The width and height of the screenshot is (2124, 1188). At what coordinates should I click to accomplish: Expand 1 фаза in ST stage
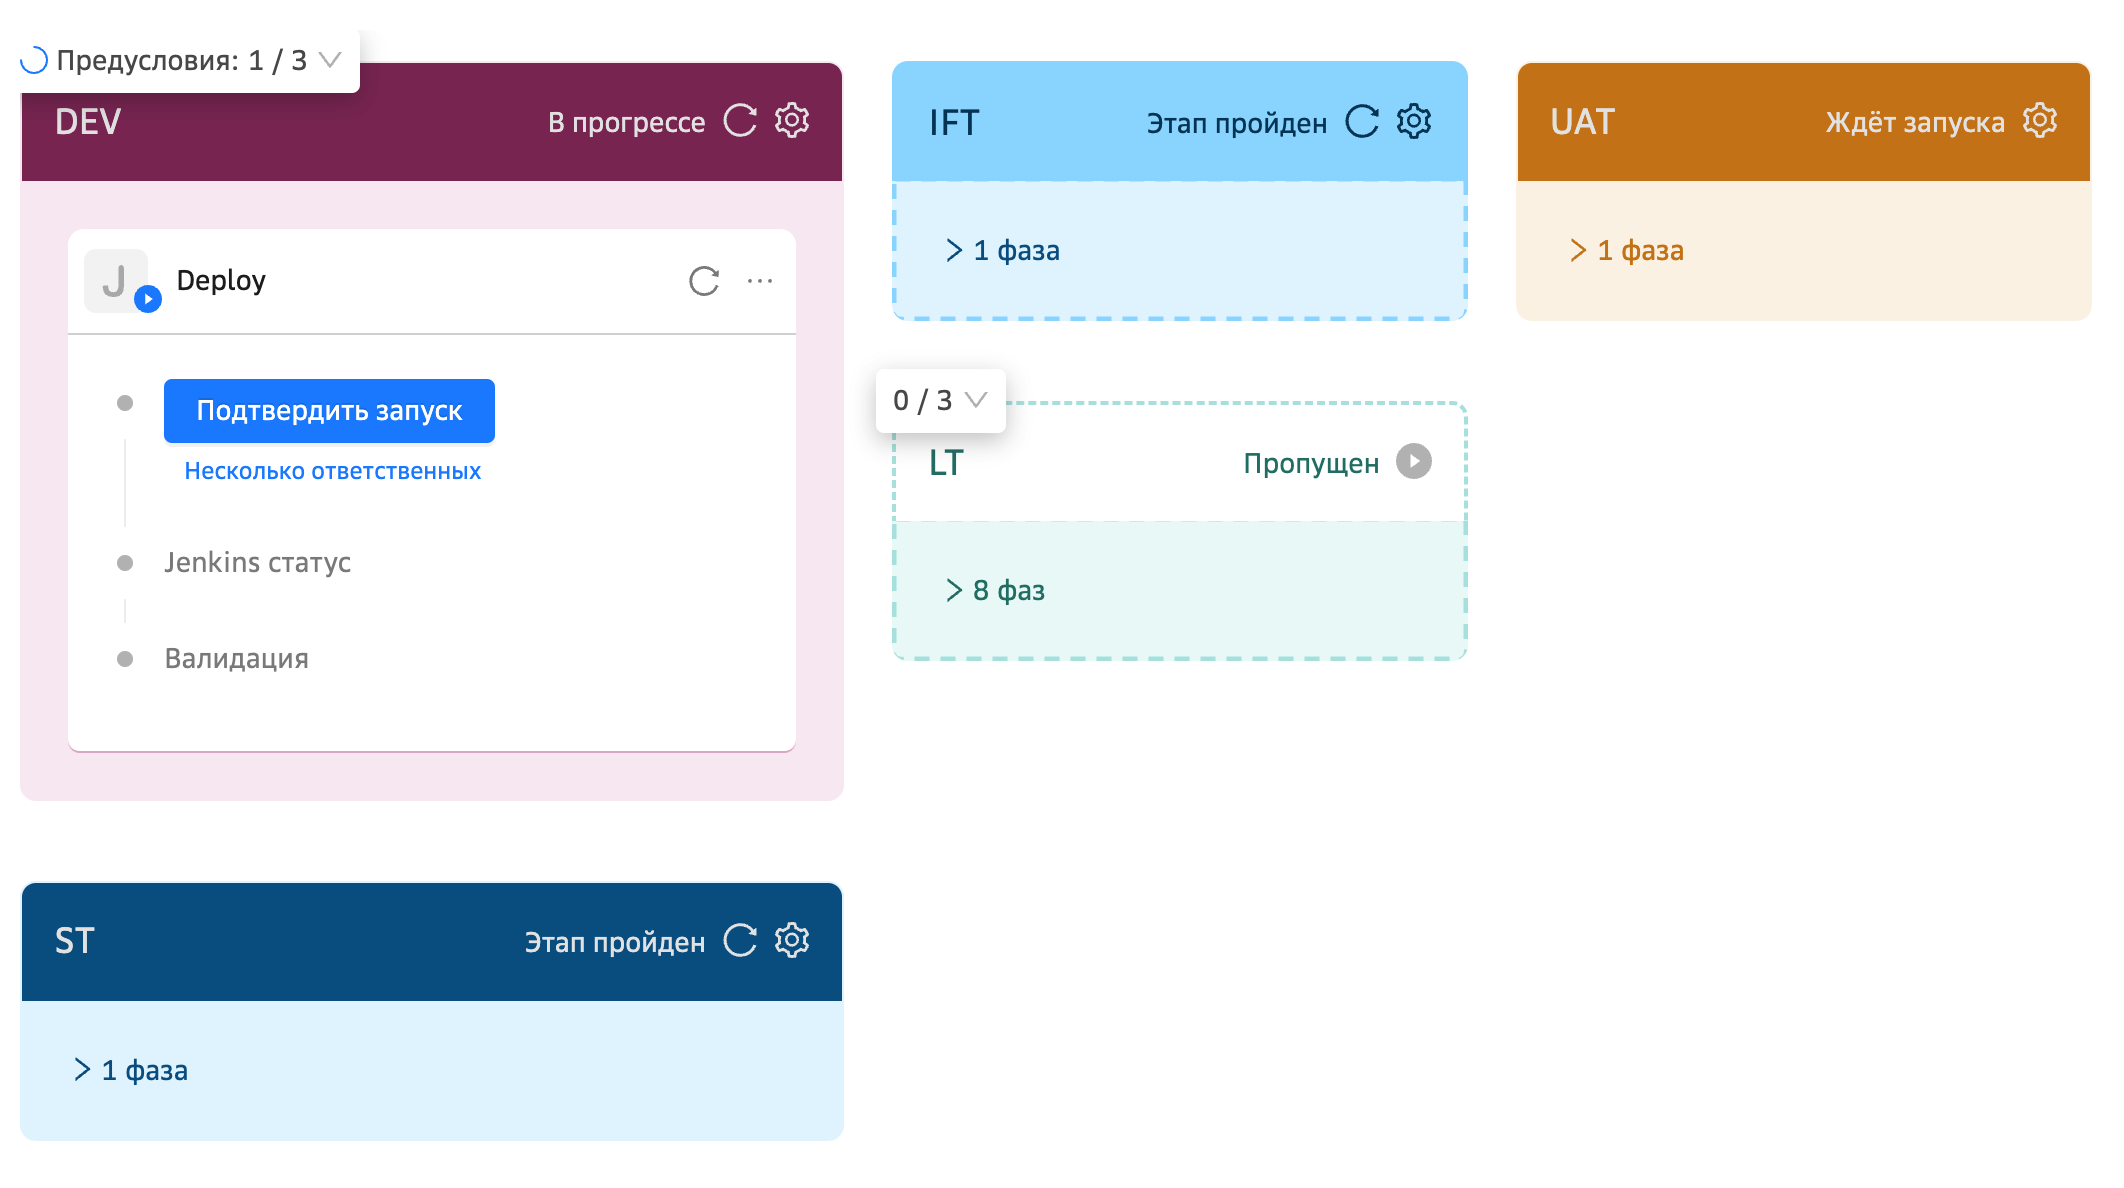[x=131, y=1070]
